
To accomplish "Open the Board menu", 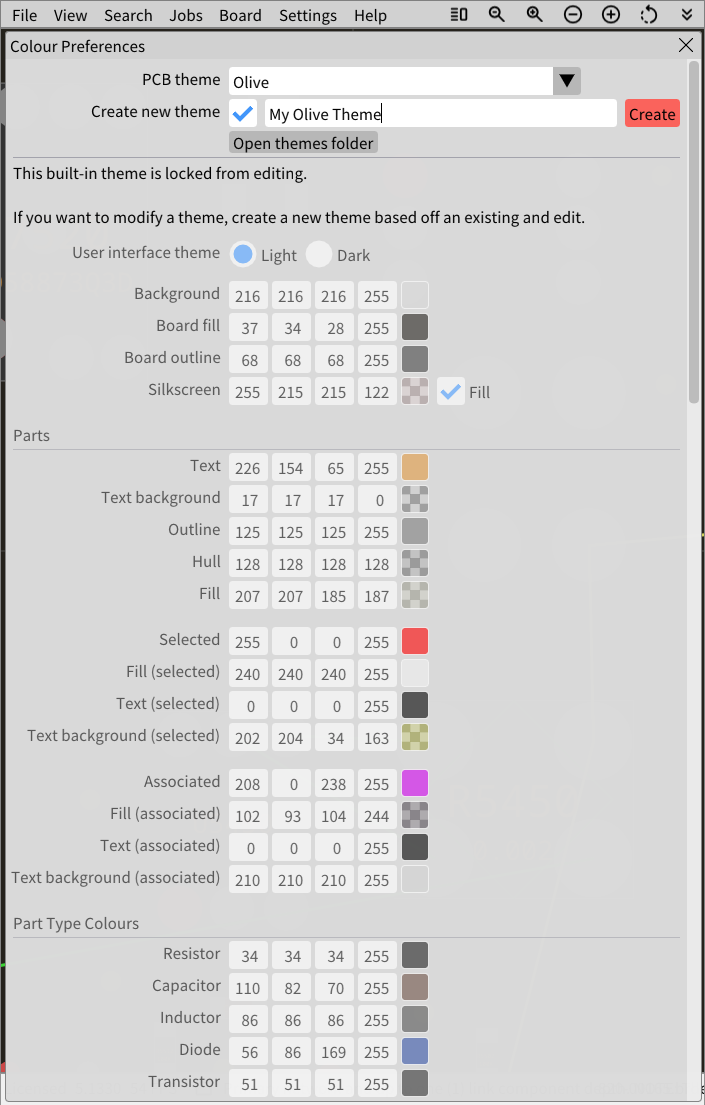I will coord(240,15).
